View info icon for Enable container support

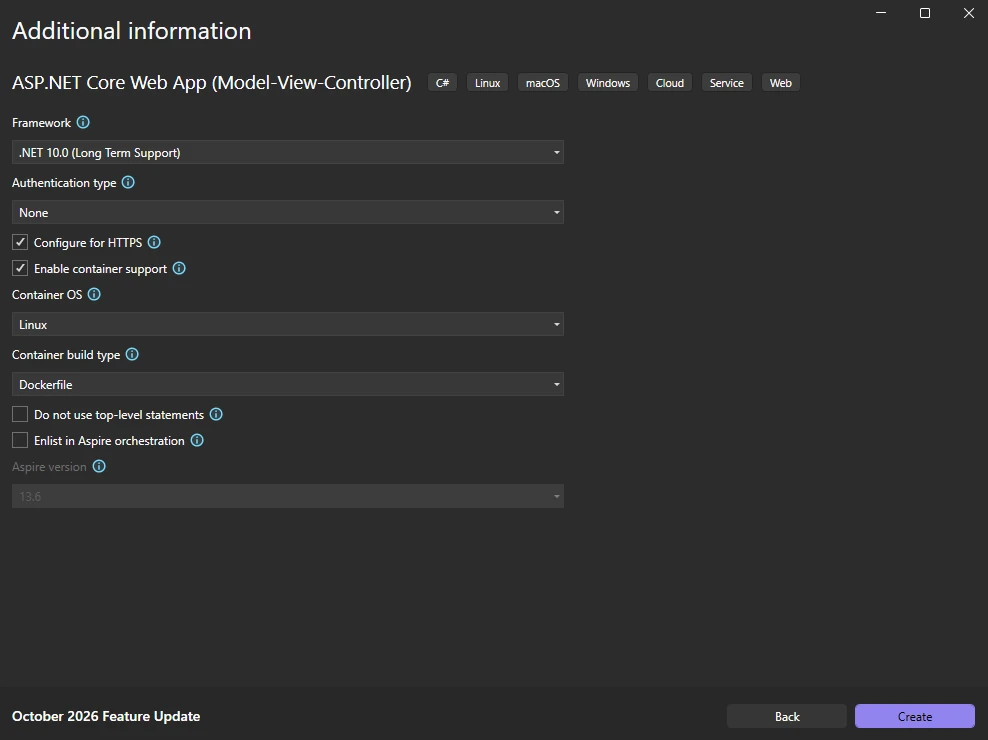pyautogui.click(x=179, y=269)
